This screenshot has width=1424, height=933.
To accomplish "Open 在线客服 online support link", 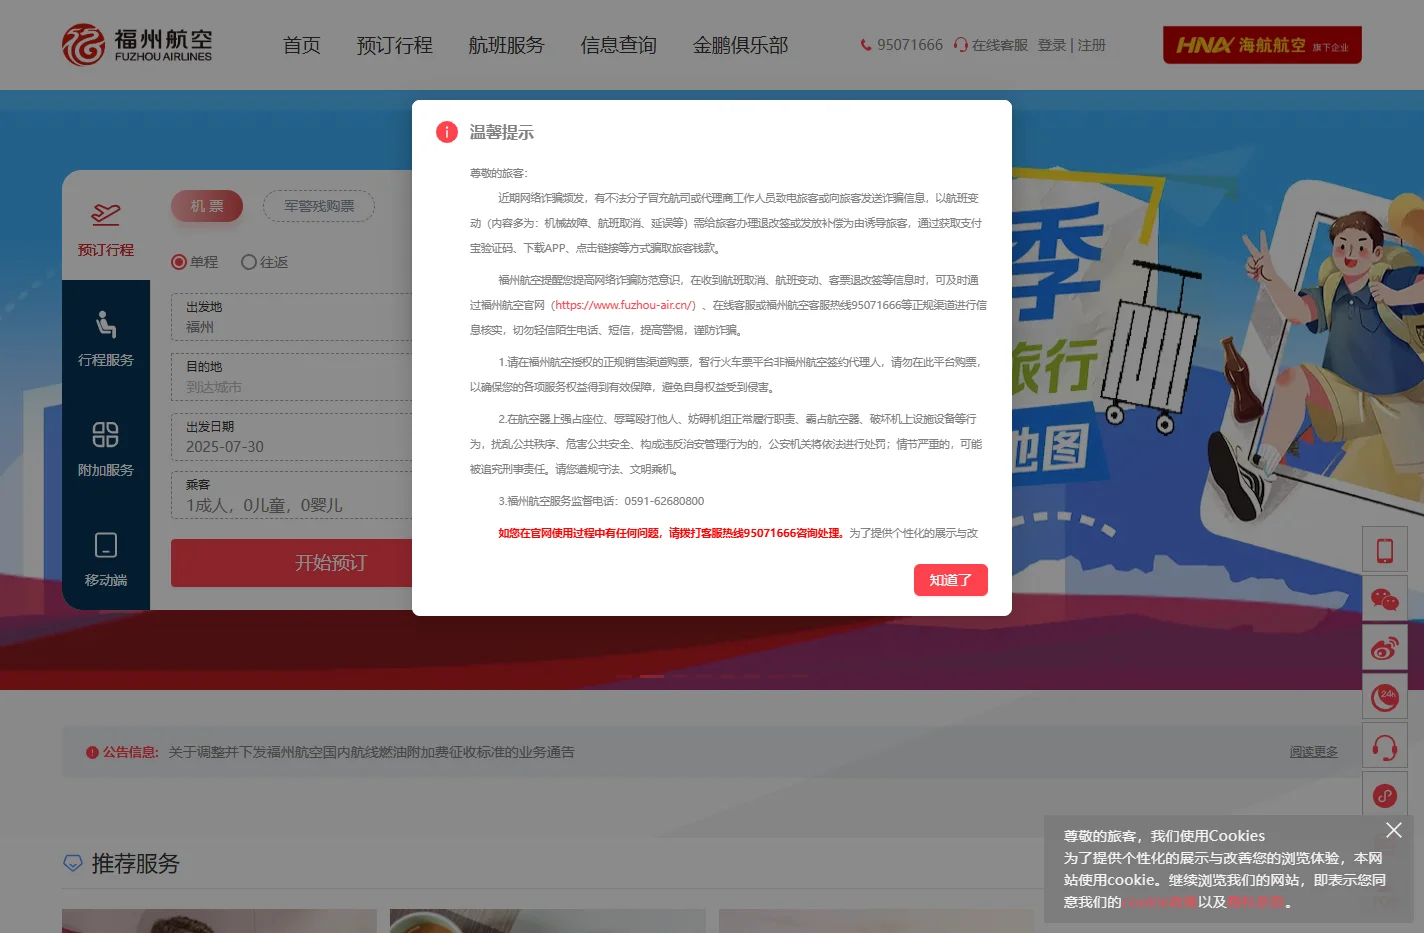I will pyautogui.click(x=991, y=45).
